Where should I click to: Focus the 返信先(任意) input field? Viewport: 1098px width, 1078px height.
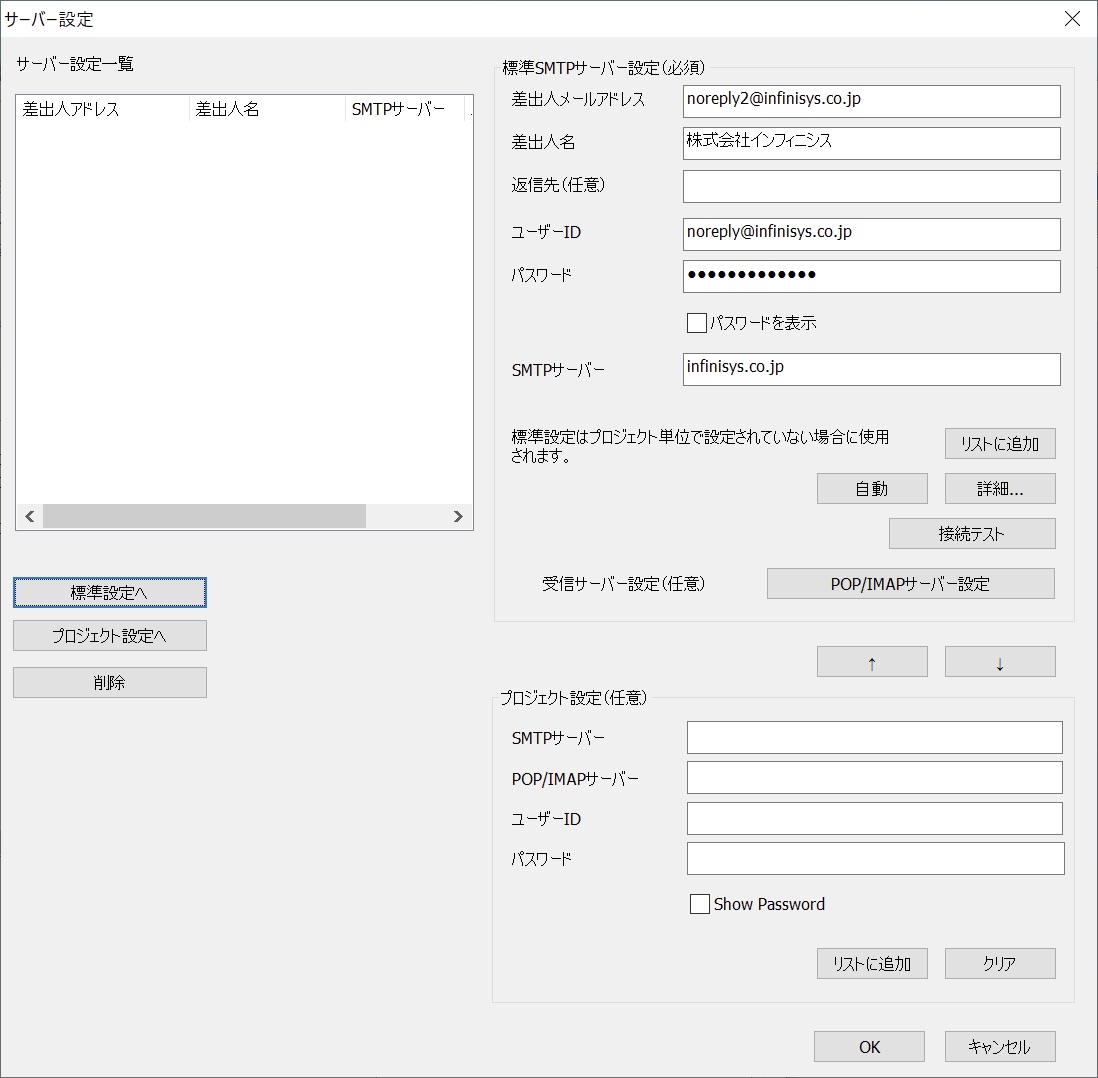871,187
